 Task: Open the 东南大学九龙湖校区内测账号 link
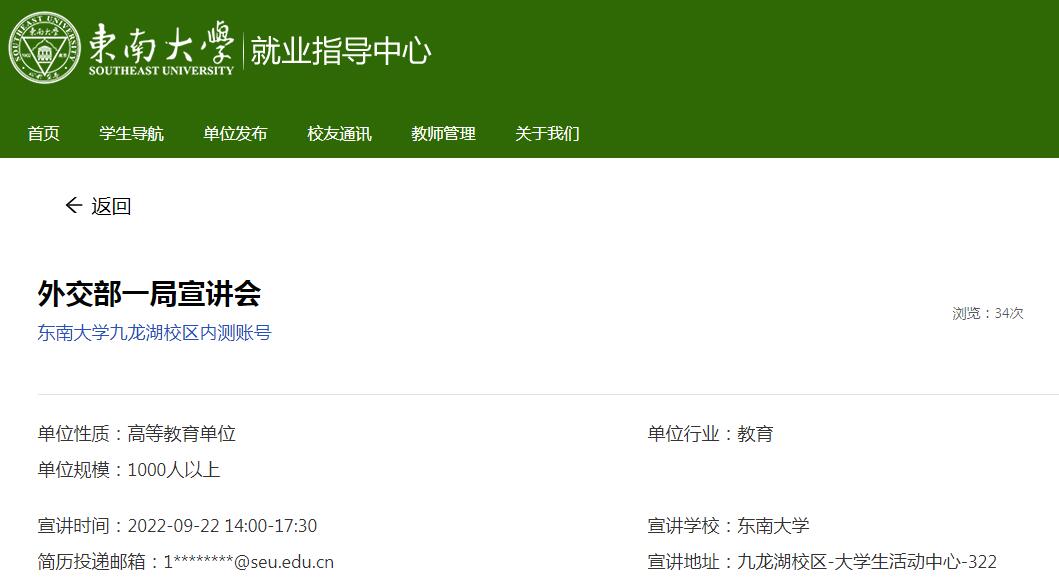point(154,333)
